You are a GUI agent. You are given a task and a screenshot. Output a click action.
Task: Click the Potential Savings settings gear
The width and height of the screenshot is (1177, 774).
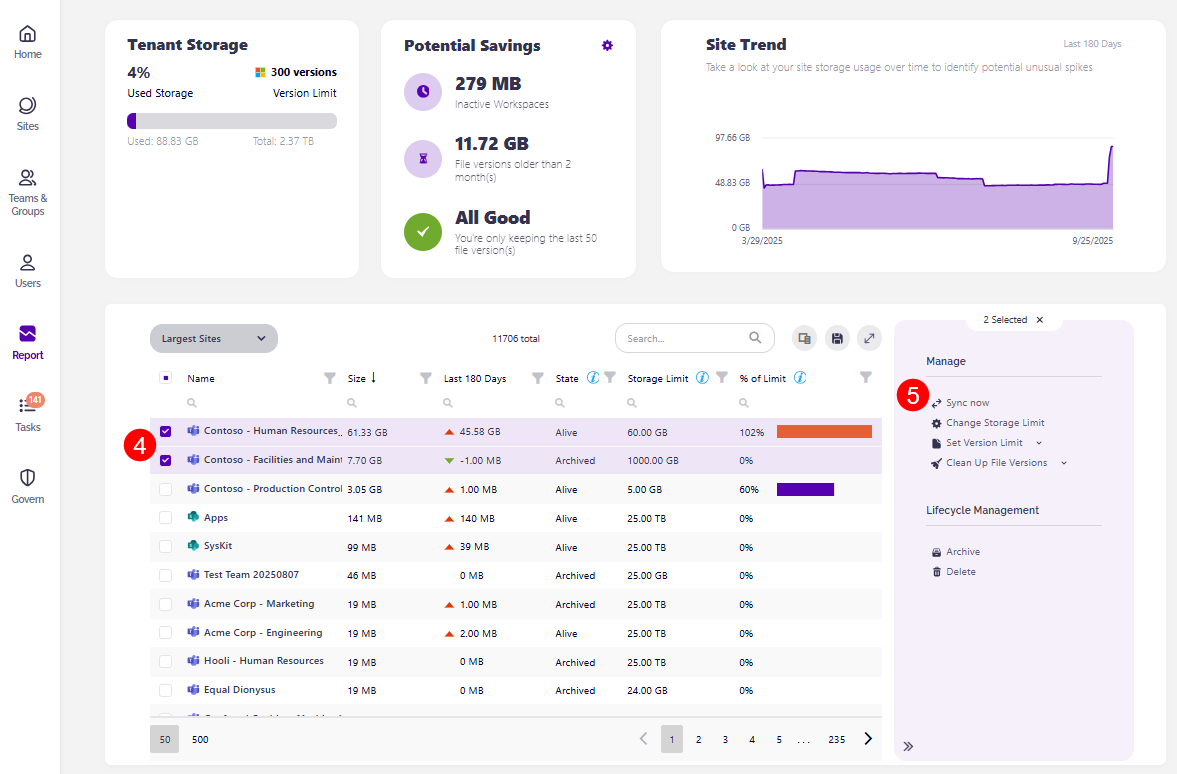(x=607, y=45)
